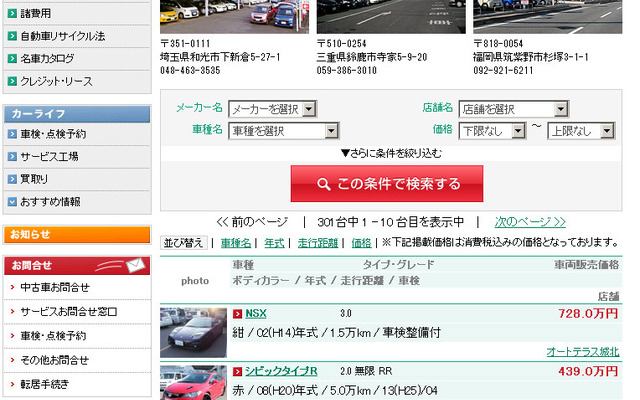Viewport: 640px width, 400px height.
Task: Click magnifier icon on red search button
Action: 324,184
